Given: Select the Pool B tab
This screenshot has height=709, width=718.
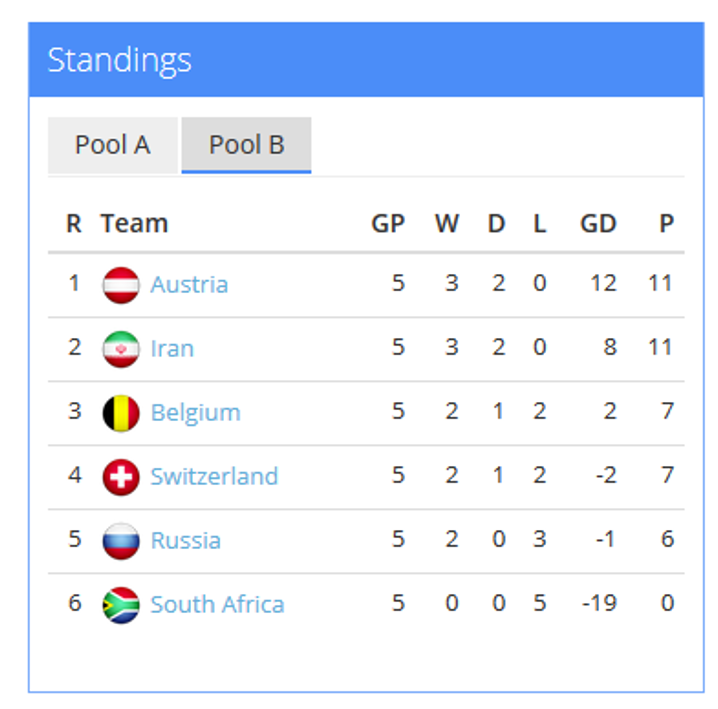Looking at the screenshot, I should (246, 145).
